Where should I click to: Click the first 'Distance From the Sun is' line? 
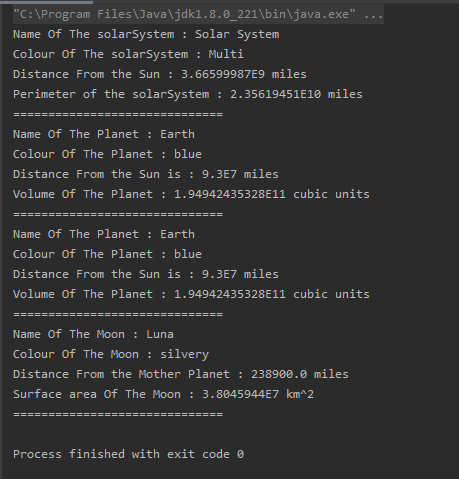[146, 174]
